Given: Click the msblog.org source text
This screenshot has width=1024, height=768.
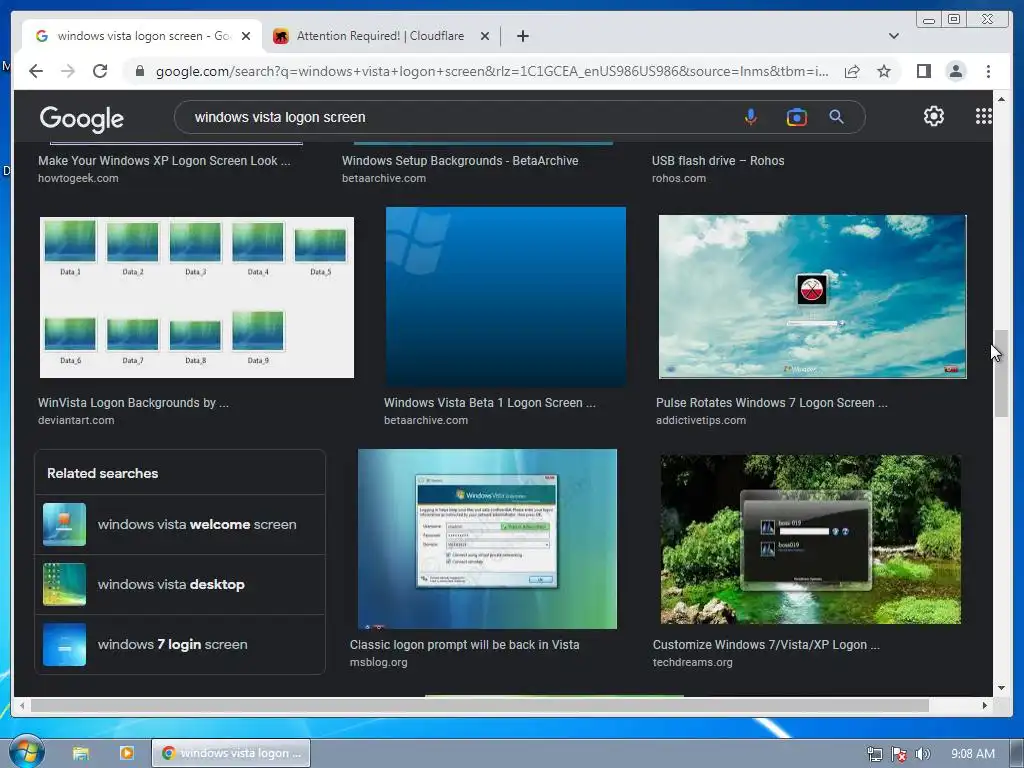Looking at the screenshot, I should coord(378,662).
